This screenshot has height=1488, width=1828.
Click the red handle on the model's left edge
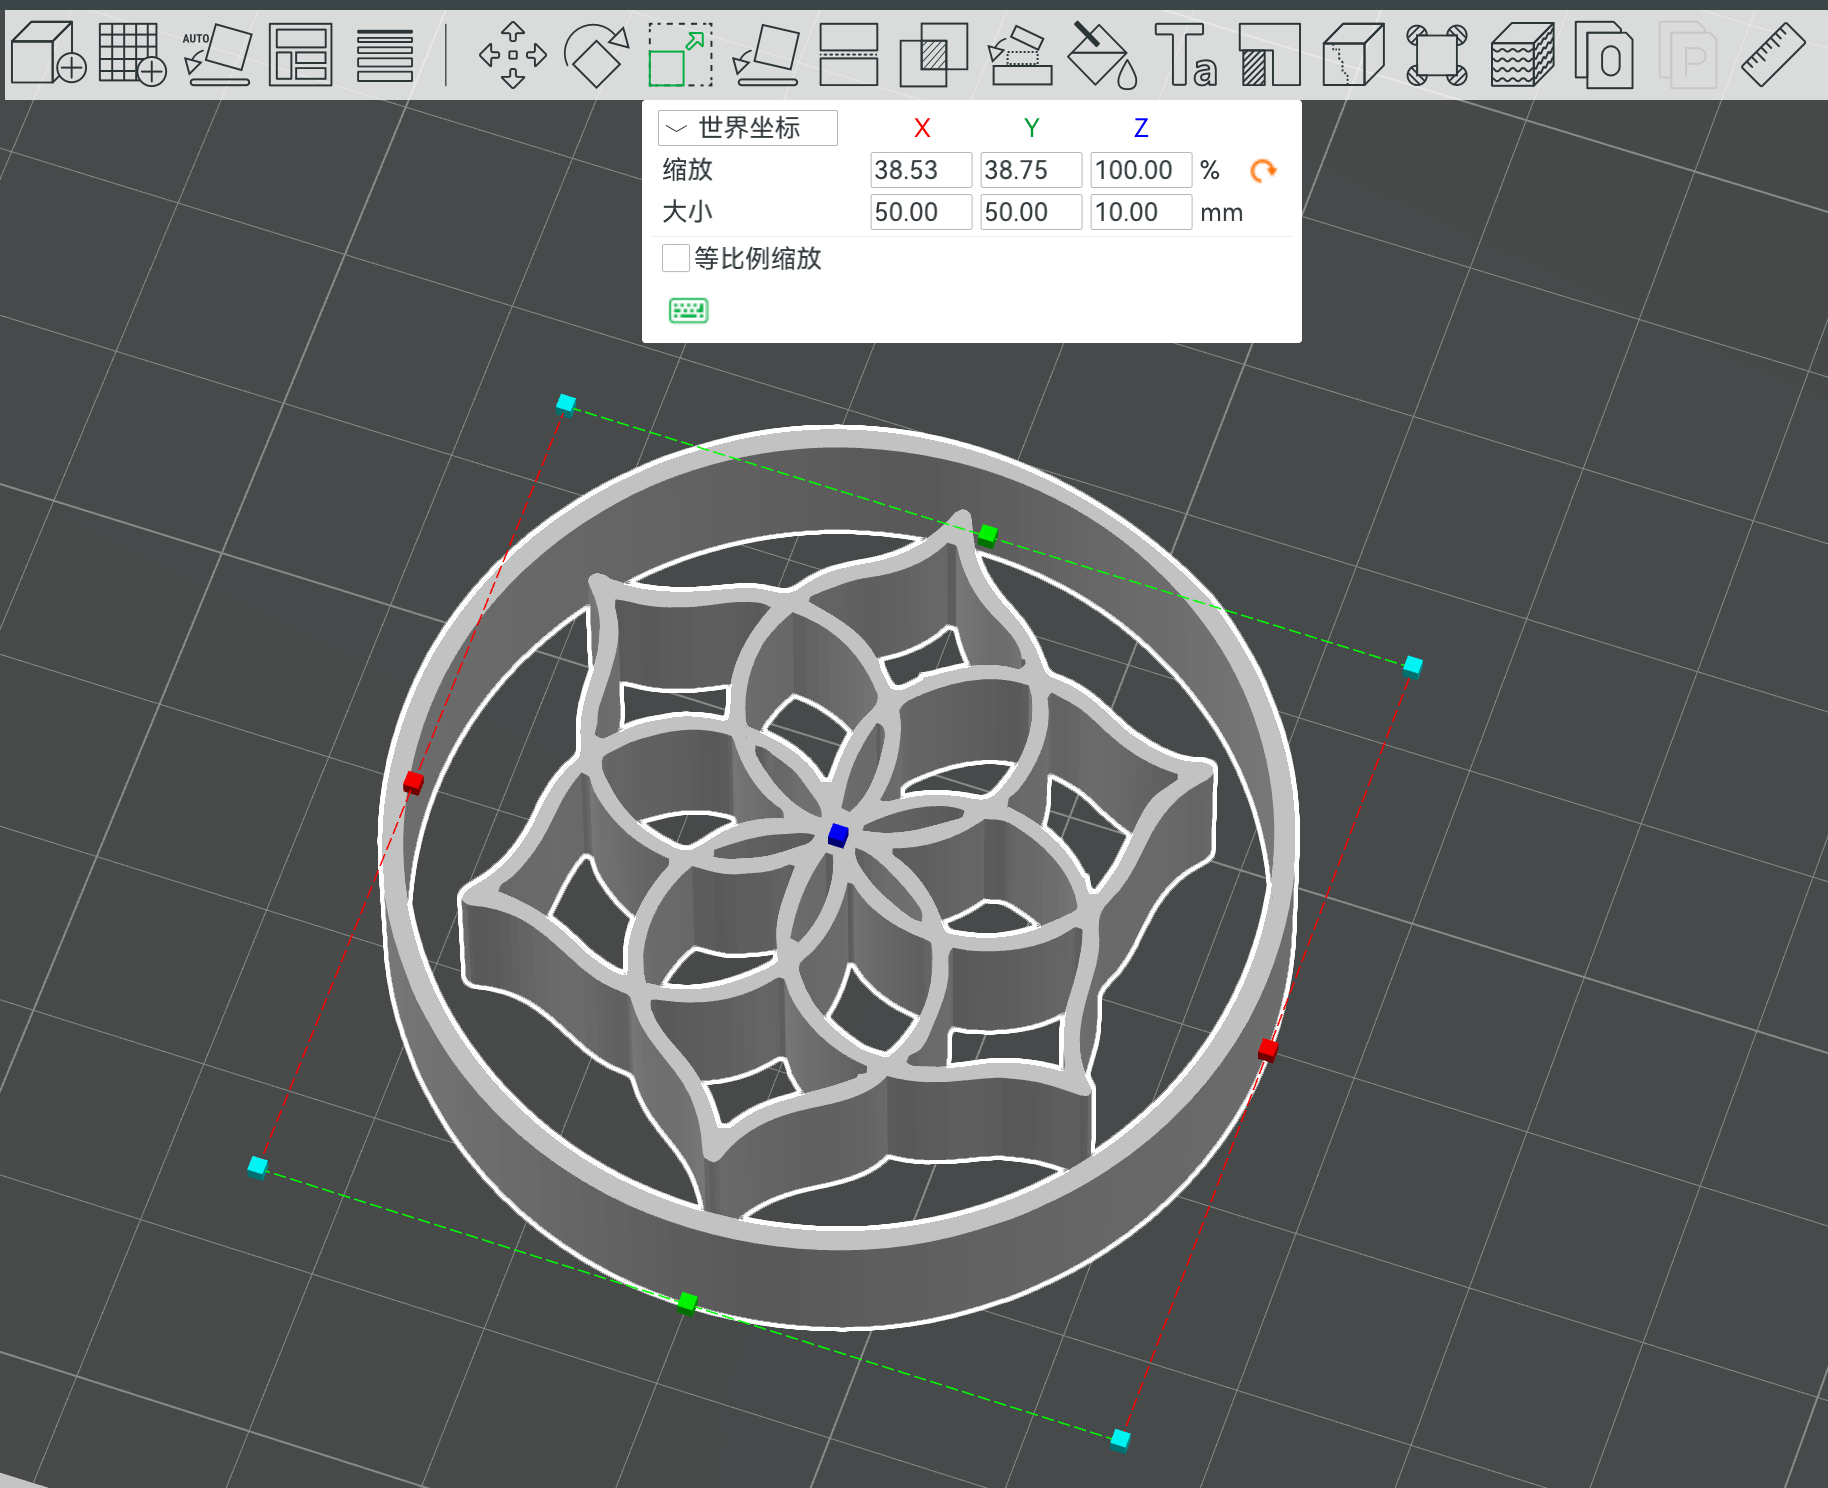(x=413, y=782)
